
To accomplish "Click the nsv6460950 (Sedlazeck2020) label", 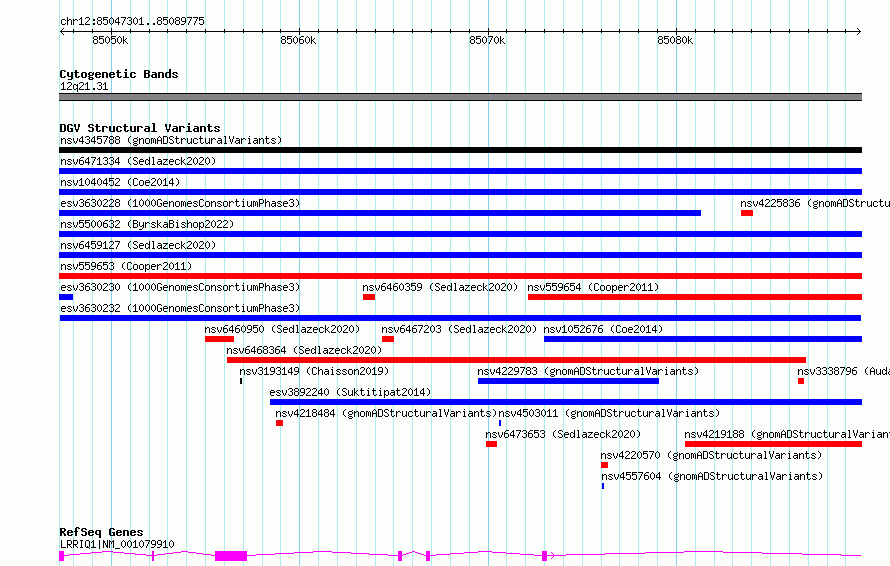I will (282, 329).
